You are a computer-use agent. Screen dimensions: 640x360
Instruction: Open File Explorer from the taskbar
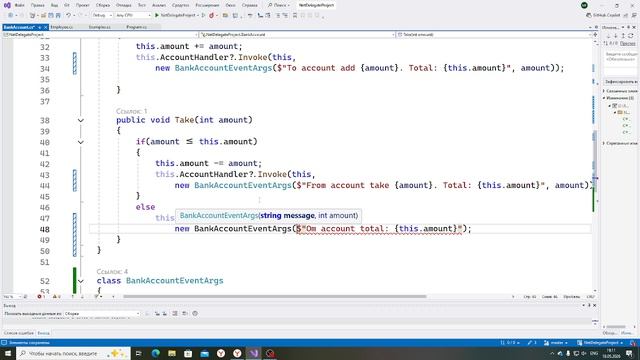point(172,353)
